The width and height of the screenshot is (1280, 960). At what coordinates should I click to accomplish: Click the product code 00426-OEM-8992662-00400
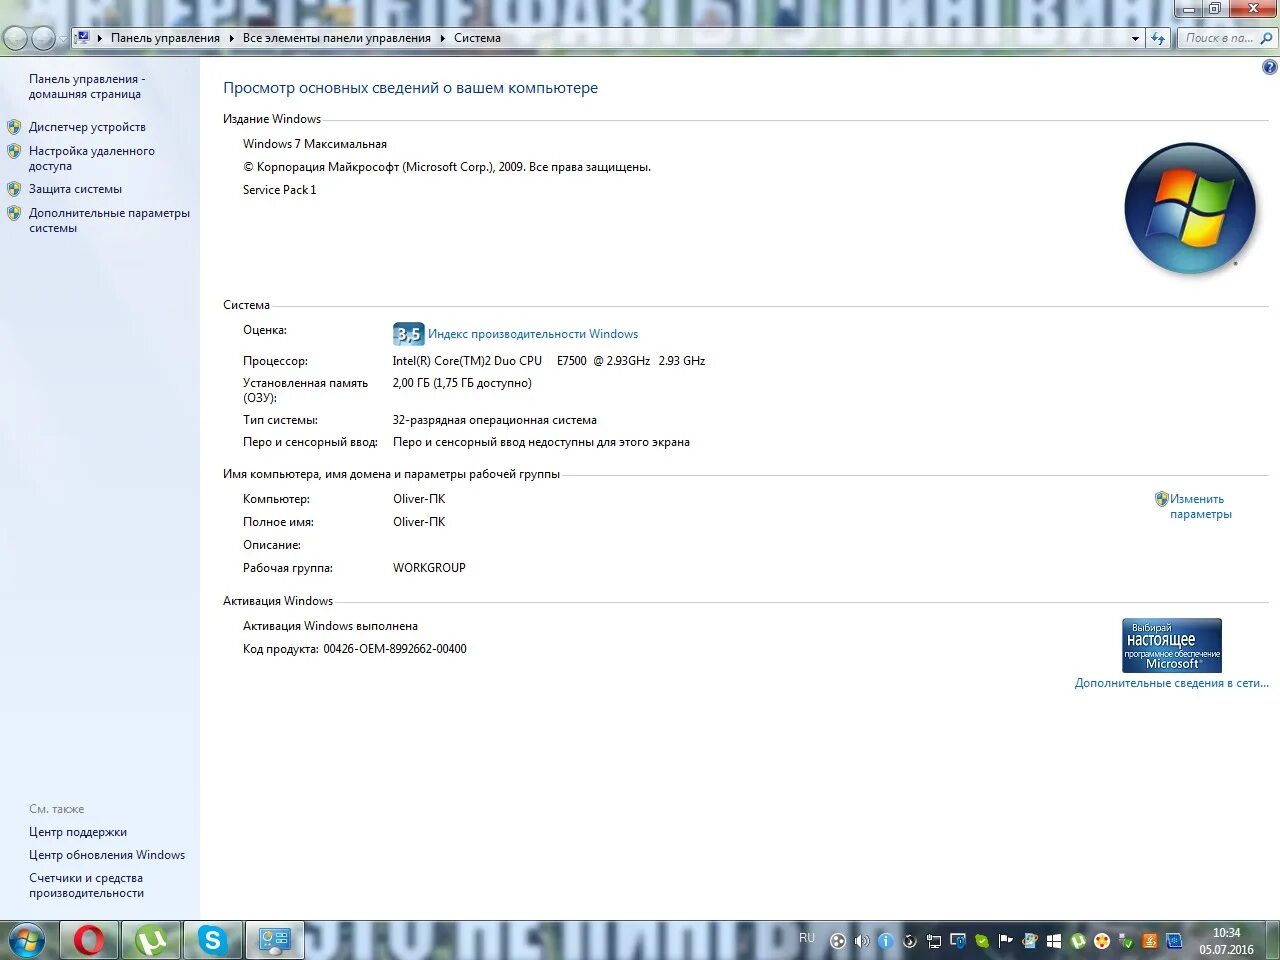click(x=395, y=649)
